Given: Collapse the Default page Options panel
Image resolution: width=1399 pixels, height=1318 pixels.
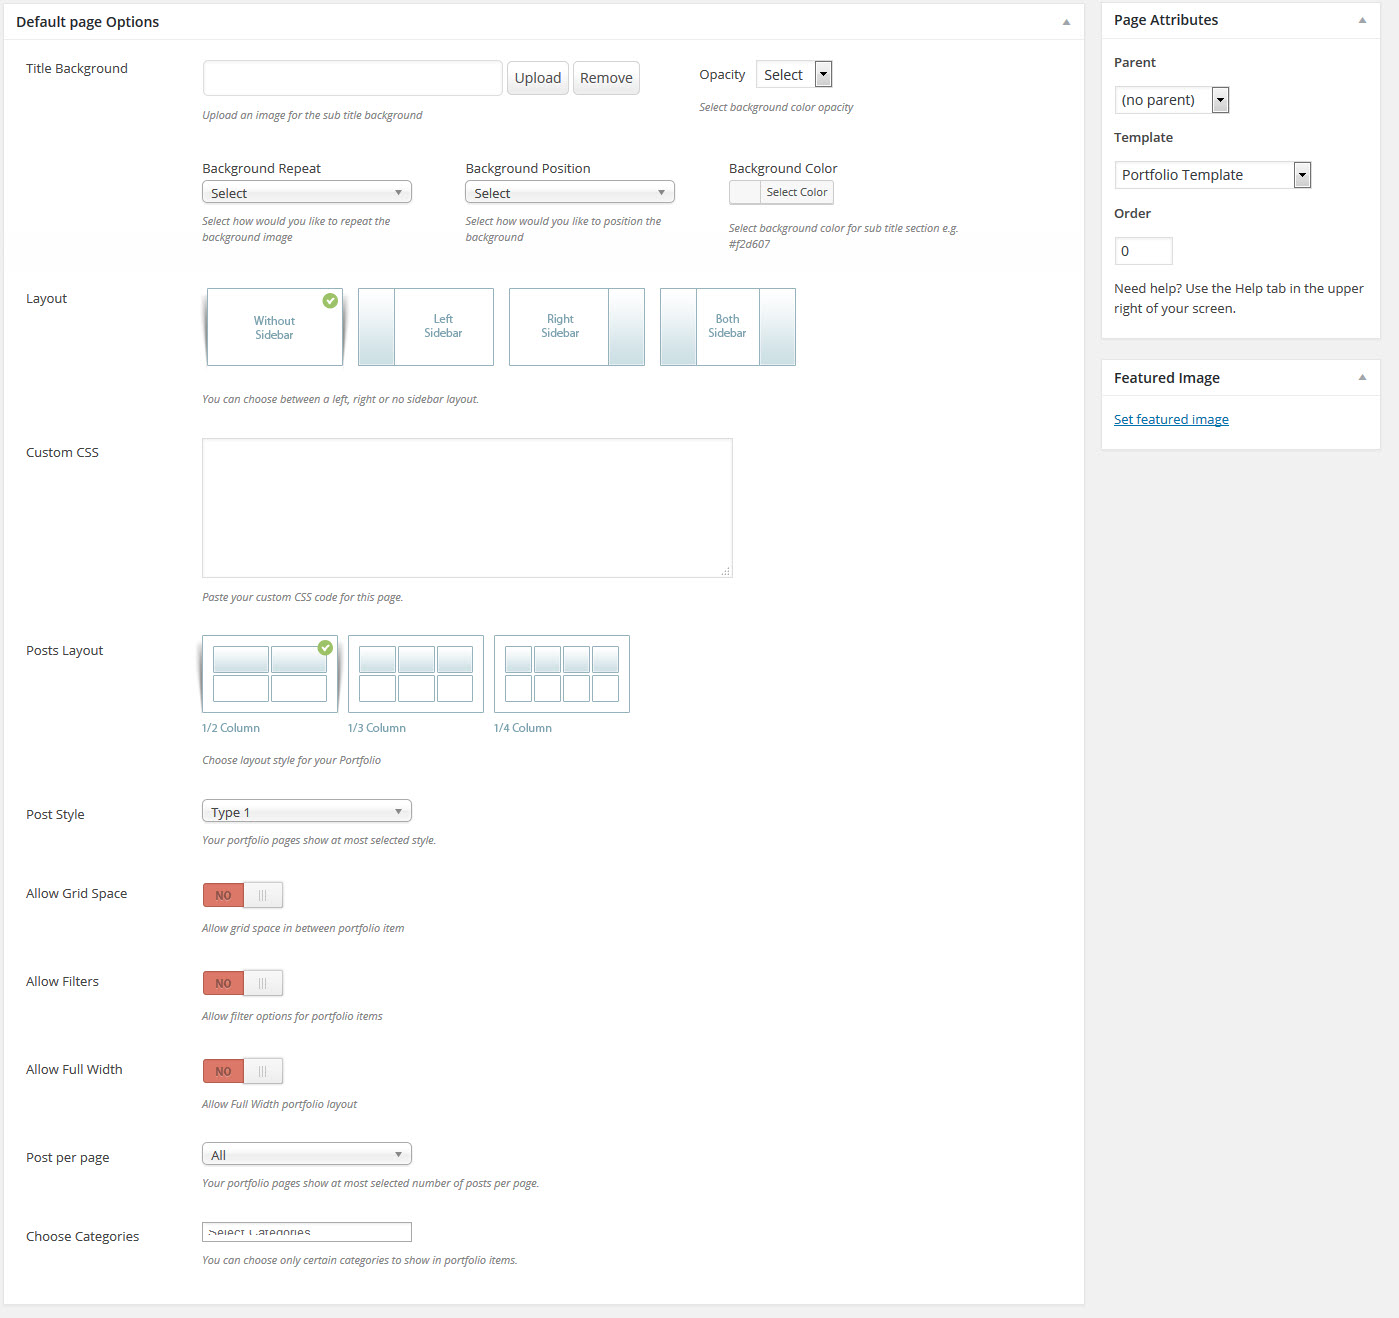Looking at the screenshot, I should coord(1066,22).
